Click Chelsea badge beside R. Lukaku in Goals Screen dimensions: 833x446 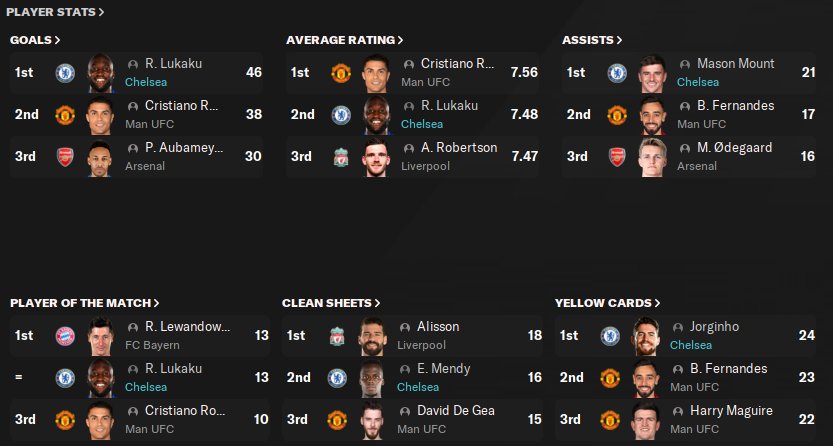pos(65,72)
